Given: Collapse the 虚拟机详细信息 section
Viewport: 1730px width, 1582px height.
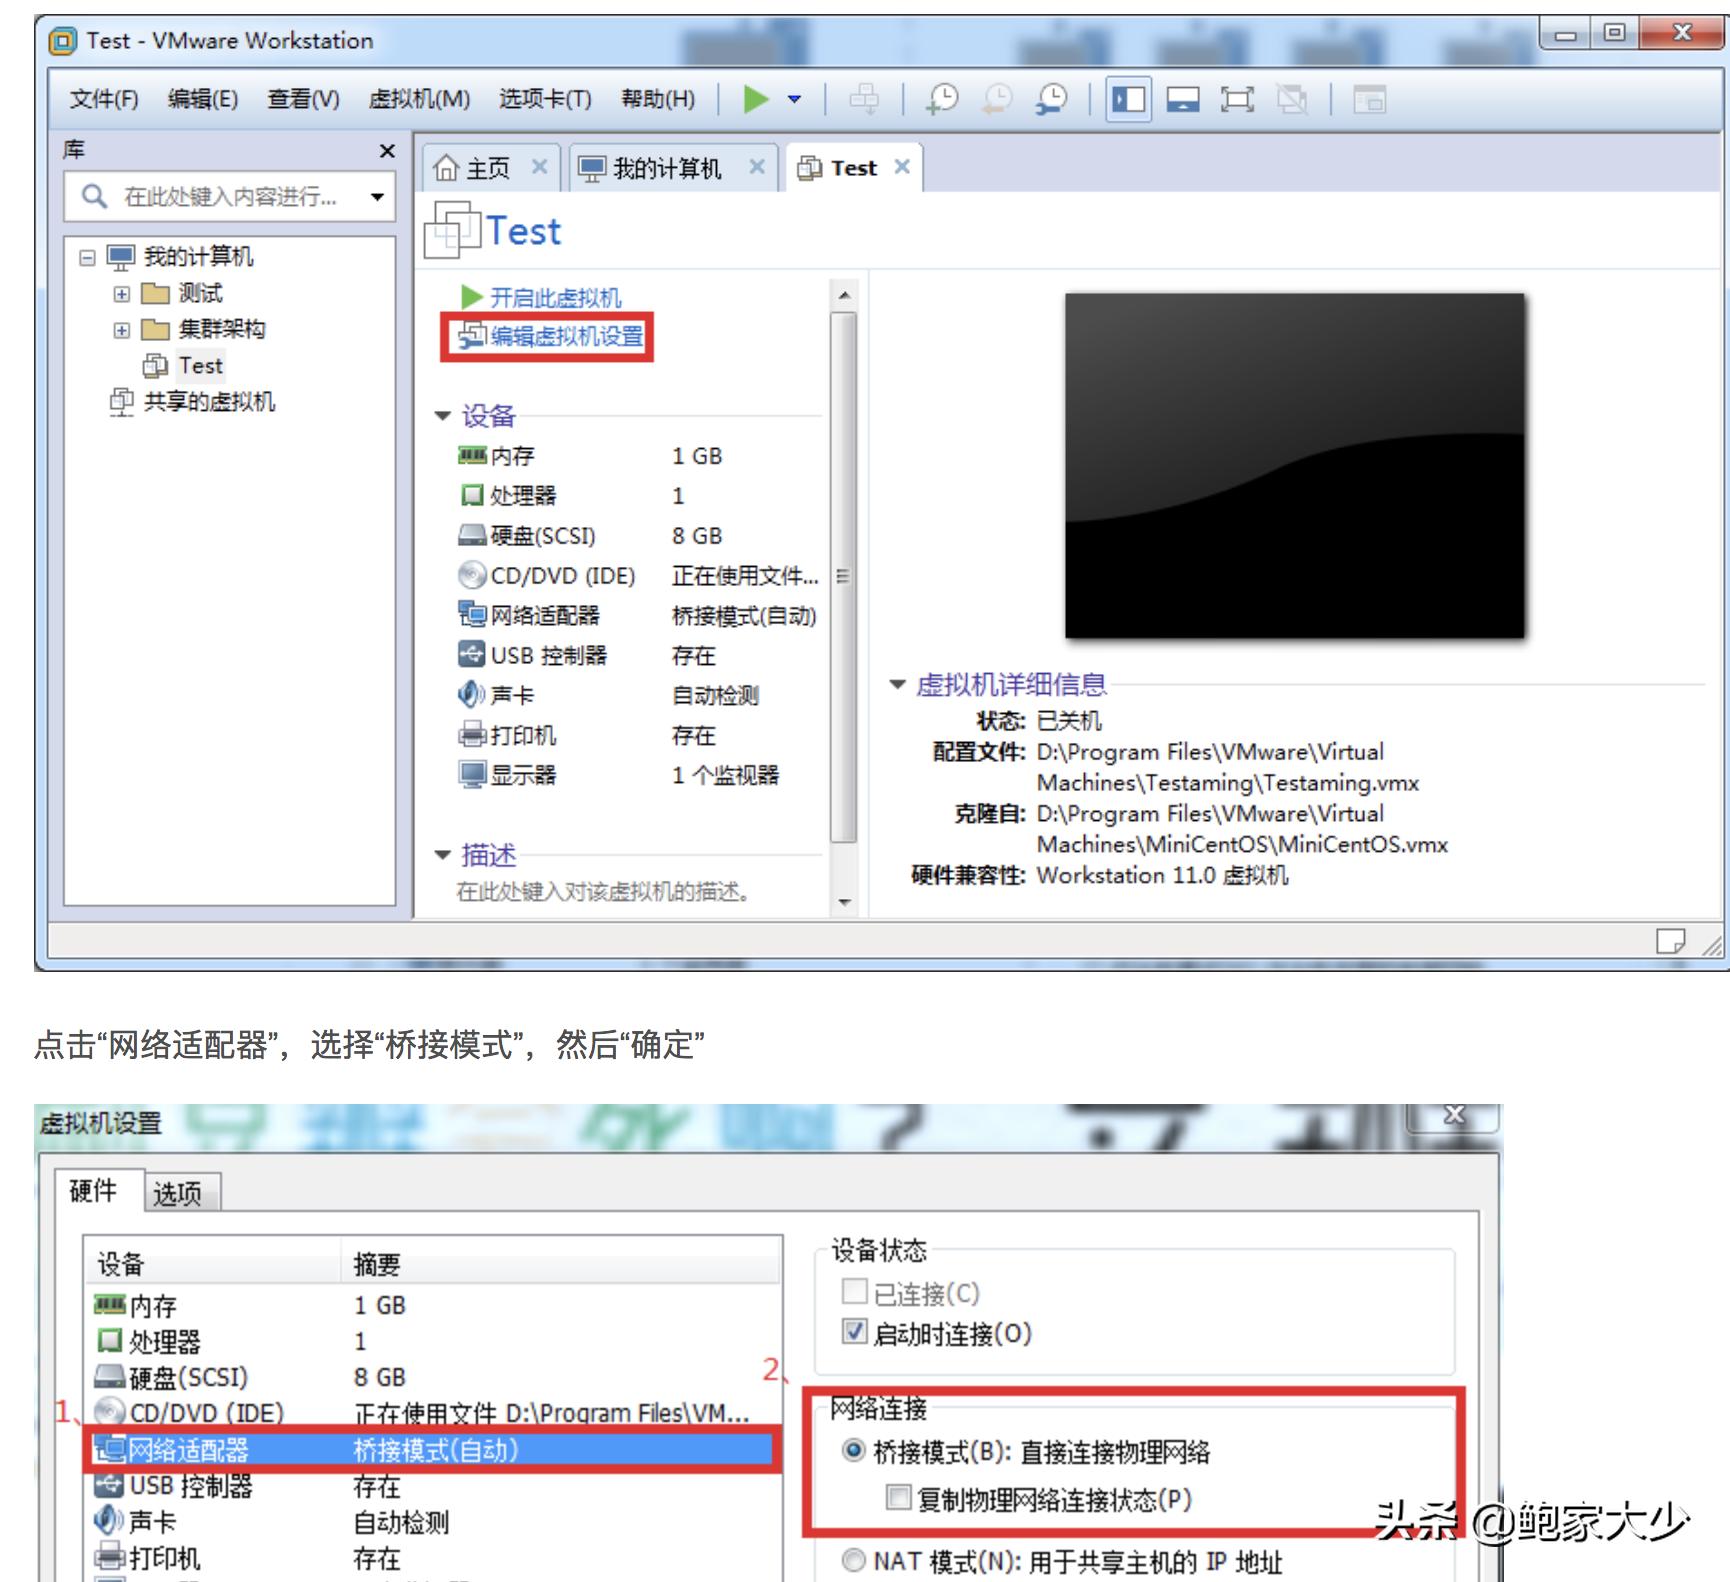Looking at the screenshot, I should [897, 684].
